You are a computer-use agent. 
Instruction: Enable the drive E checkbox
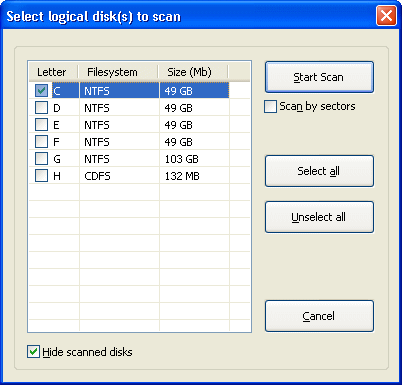(41, 124)
